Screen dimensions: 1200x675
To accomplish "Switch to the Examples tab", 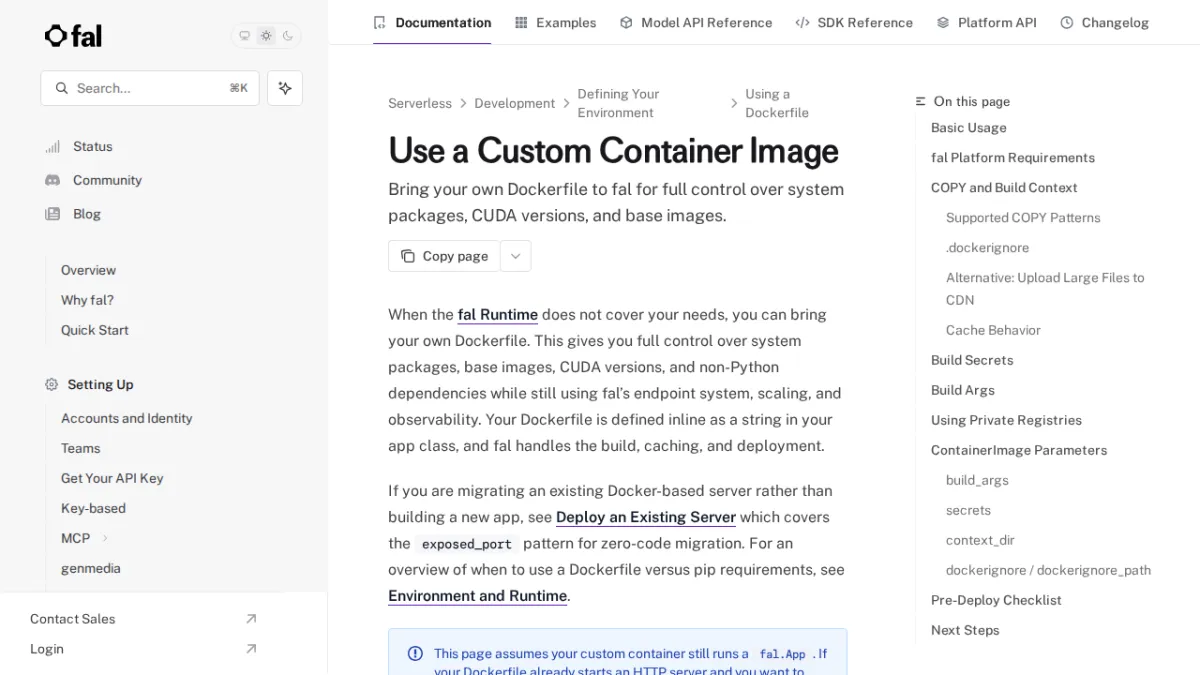I will pyautogui.click(x=555, y=22).
